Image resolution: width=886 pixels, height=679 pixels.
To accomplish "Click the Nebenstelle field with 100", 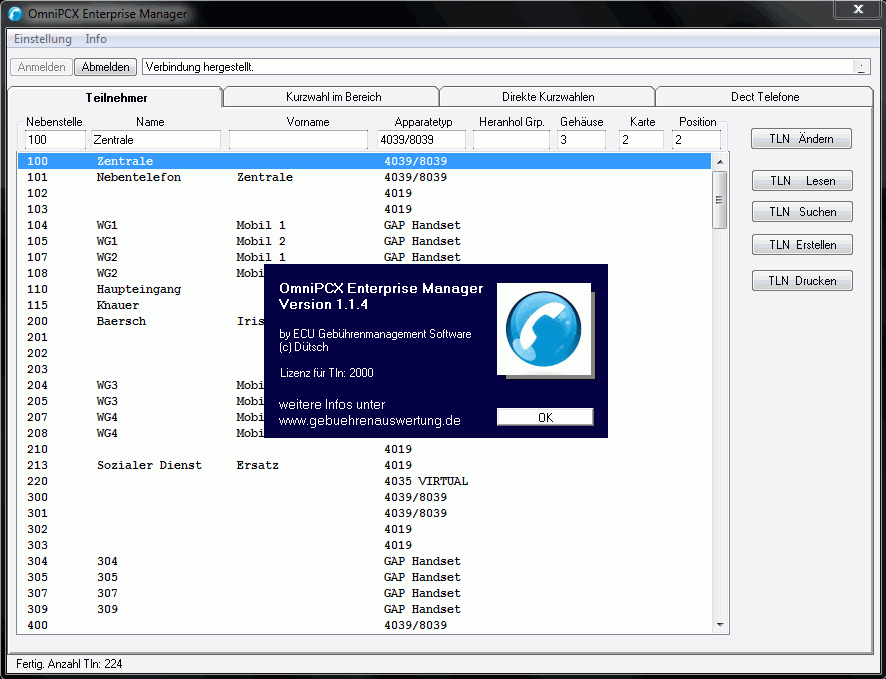I will point(55,140).
